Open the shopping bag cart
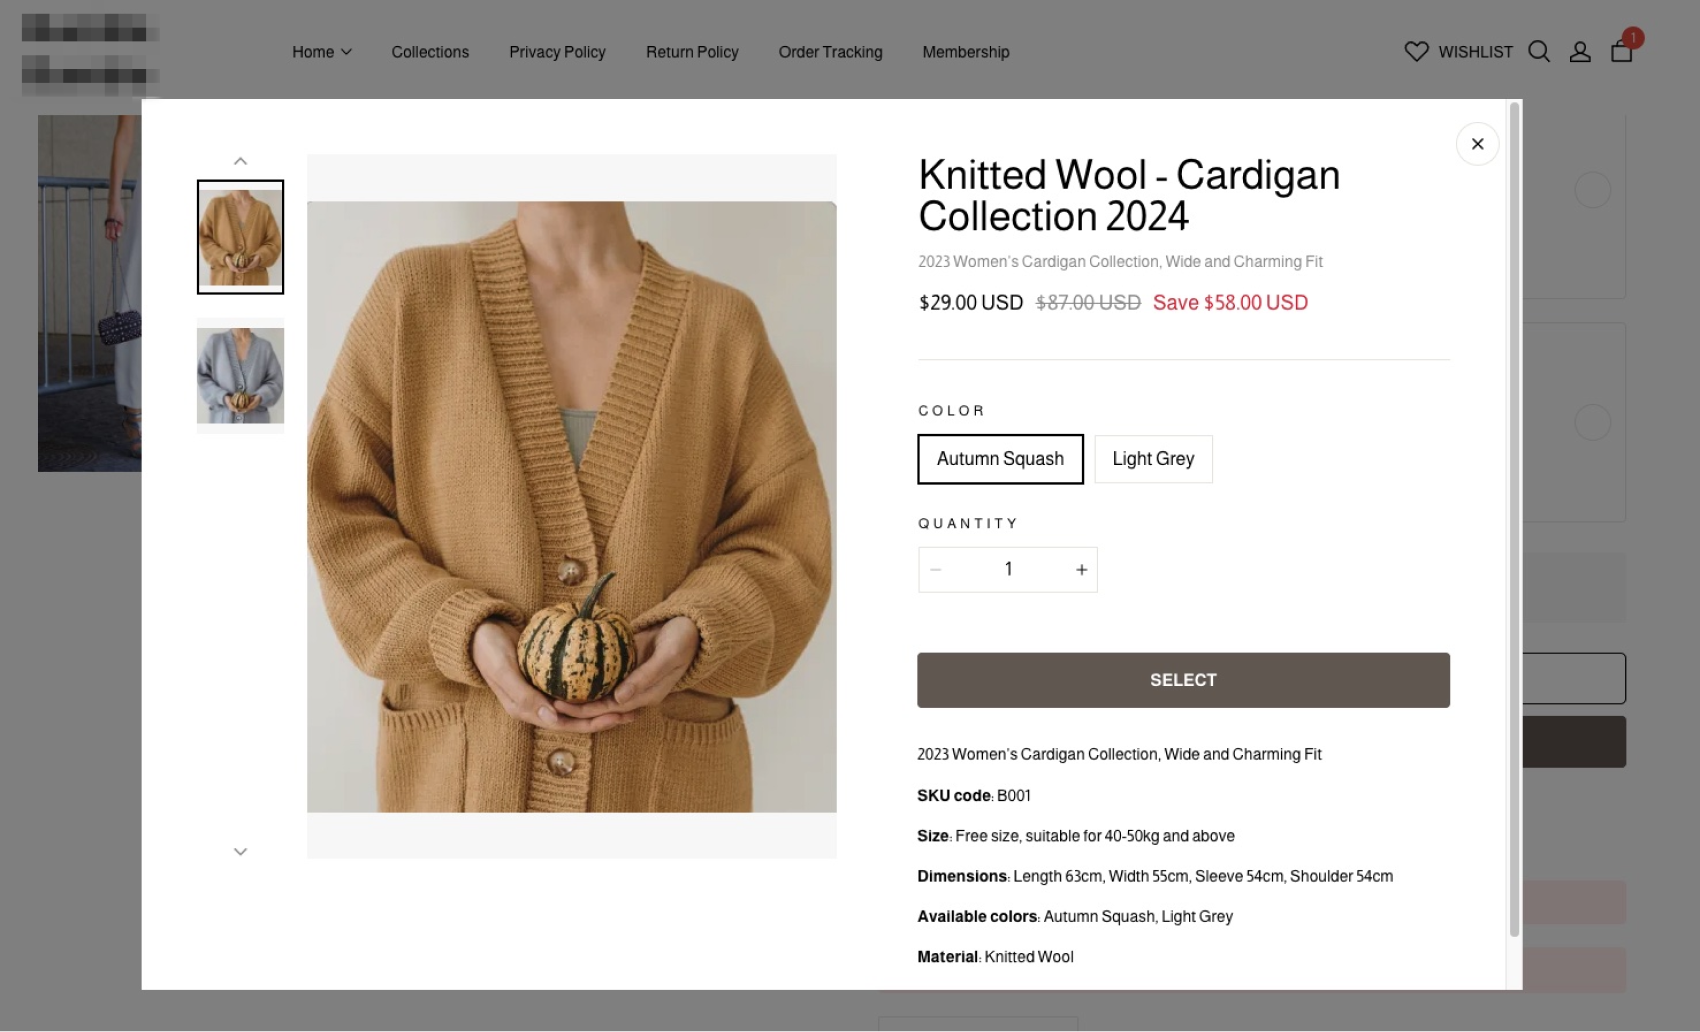This screenshot has height=1032, width=1700. [x=1622, y=51]
